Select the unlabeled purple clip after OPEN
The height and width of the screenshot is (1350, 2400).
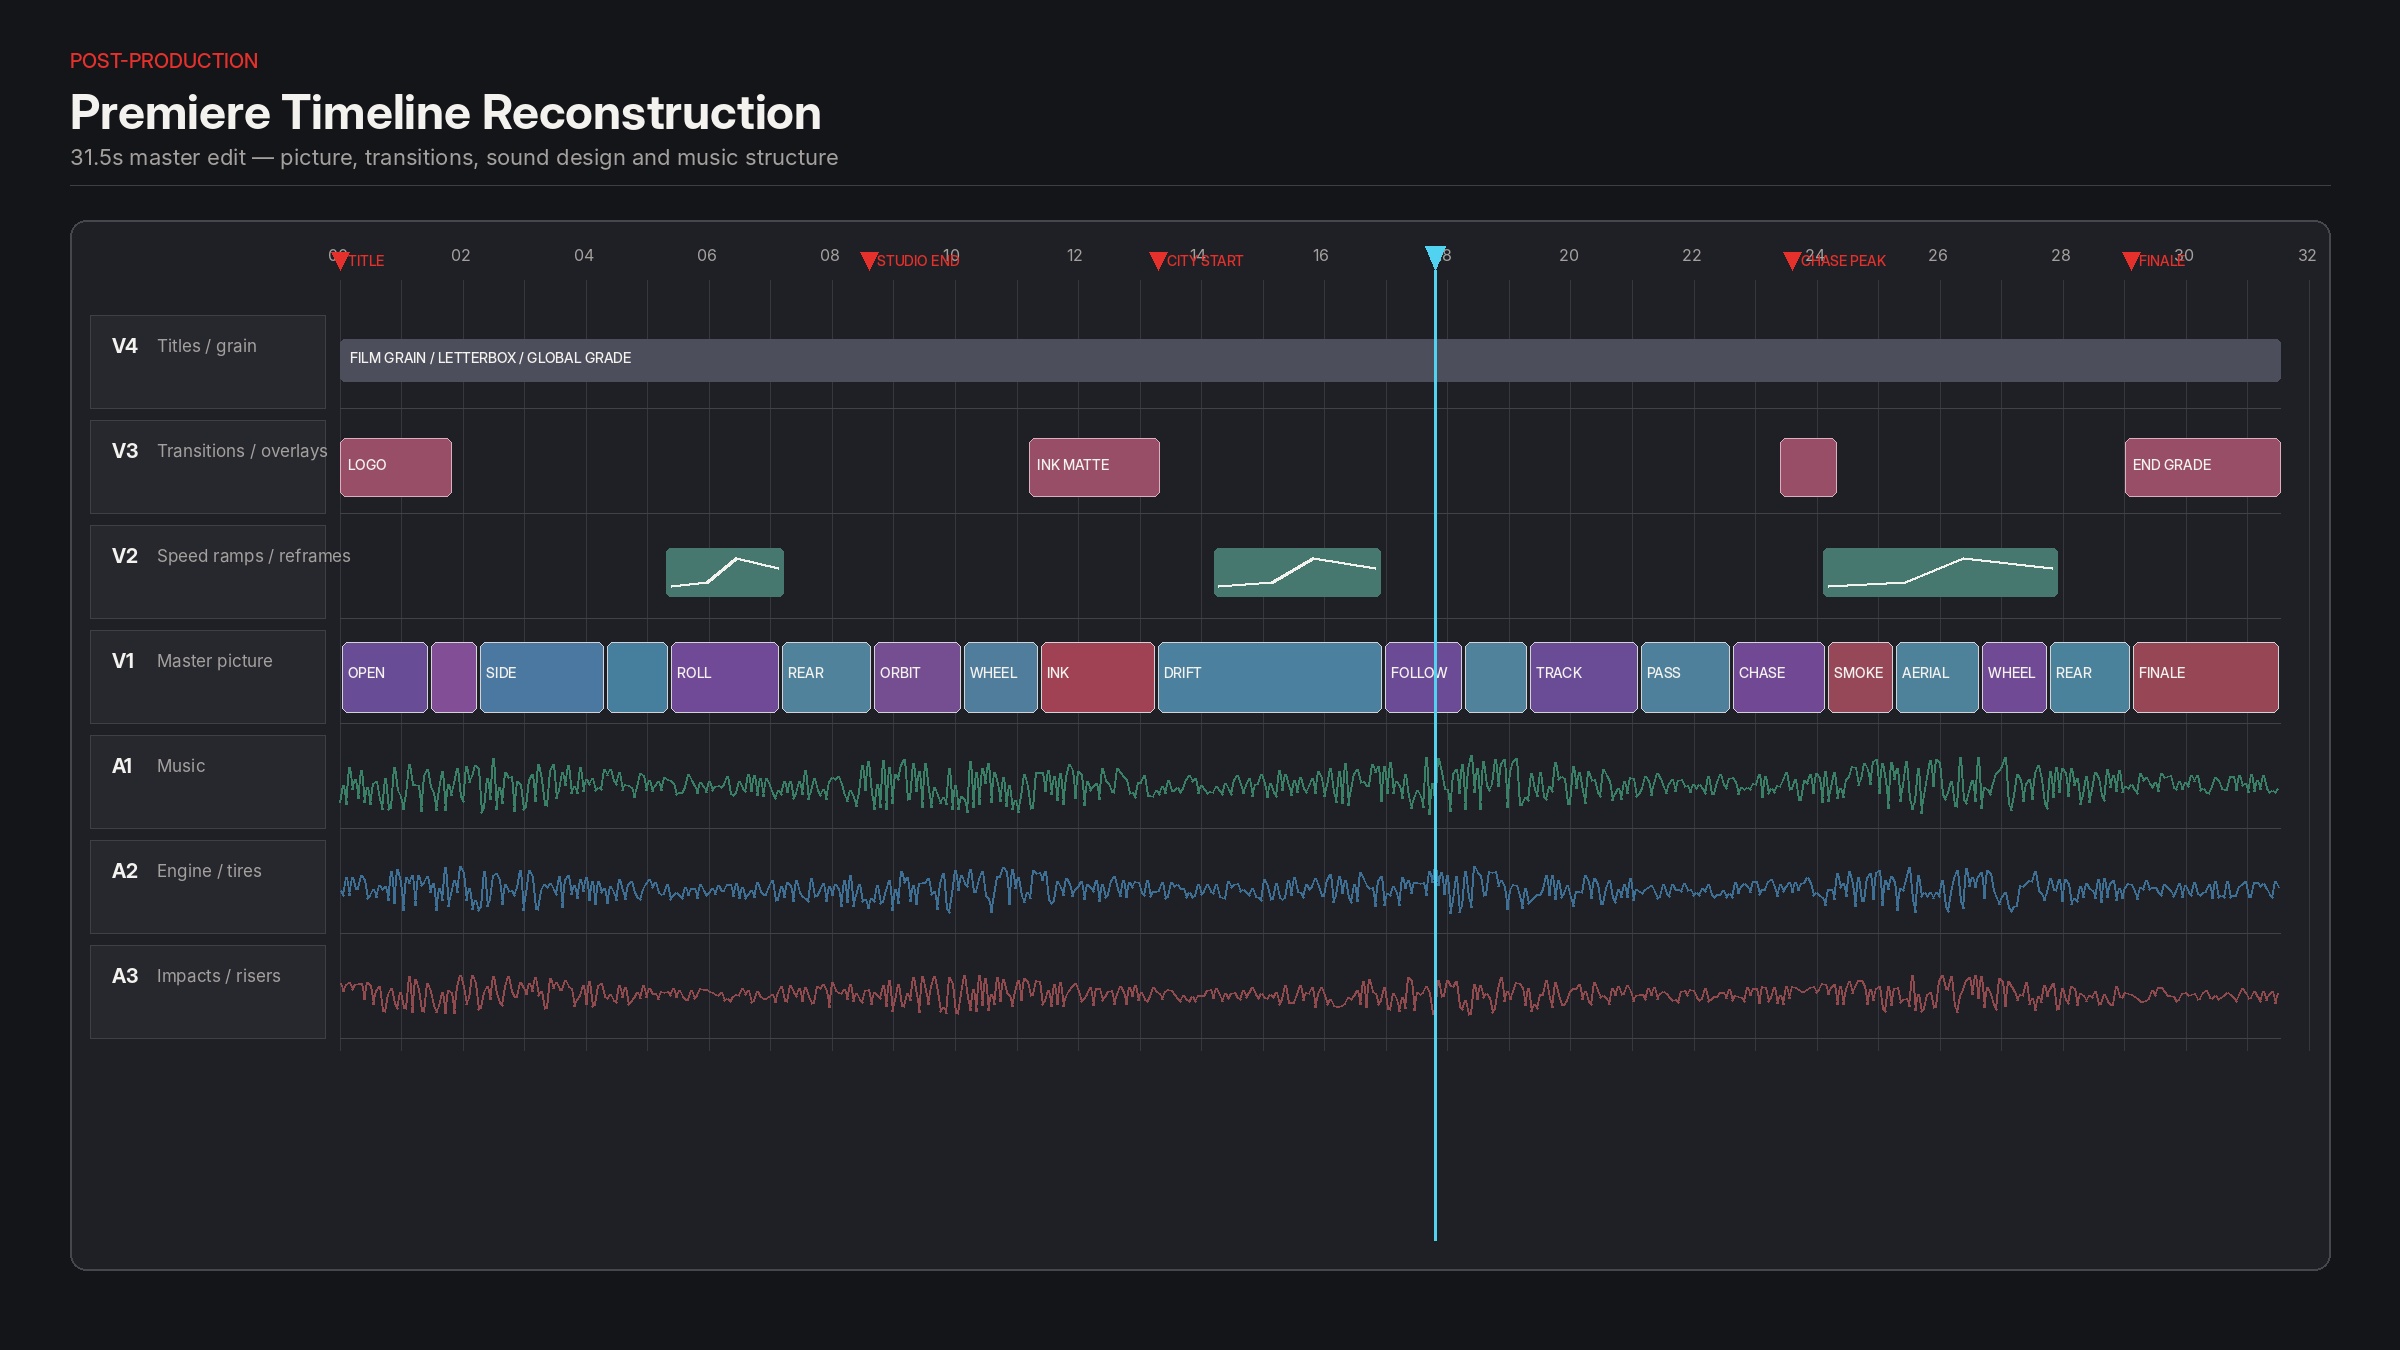454,677
